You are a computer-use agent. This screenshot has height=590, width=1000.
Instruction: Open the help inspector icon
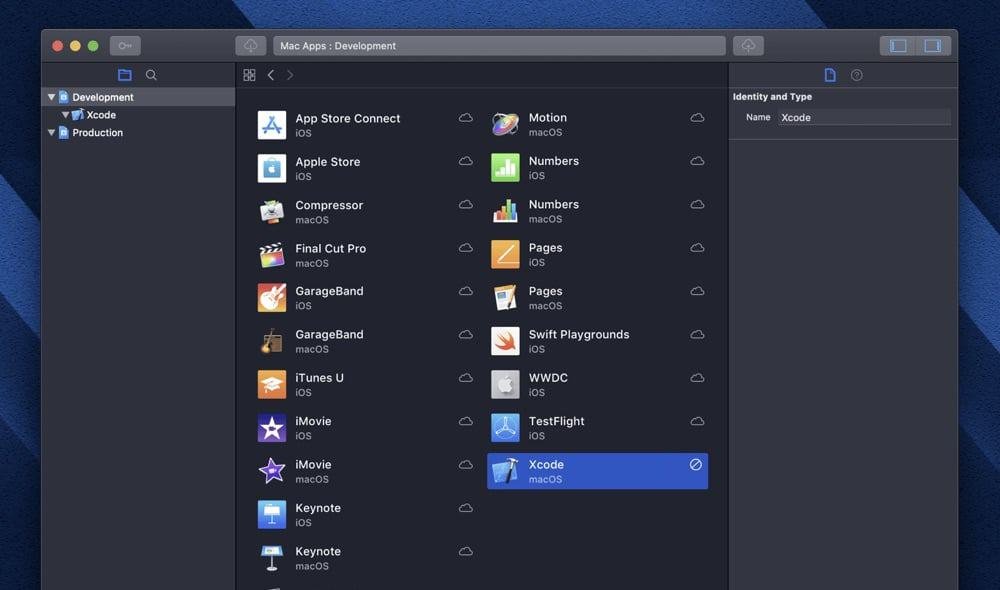[x=856, y=75]
